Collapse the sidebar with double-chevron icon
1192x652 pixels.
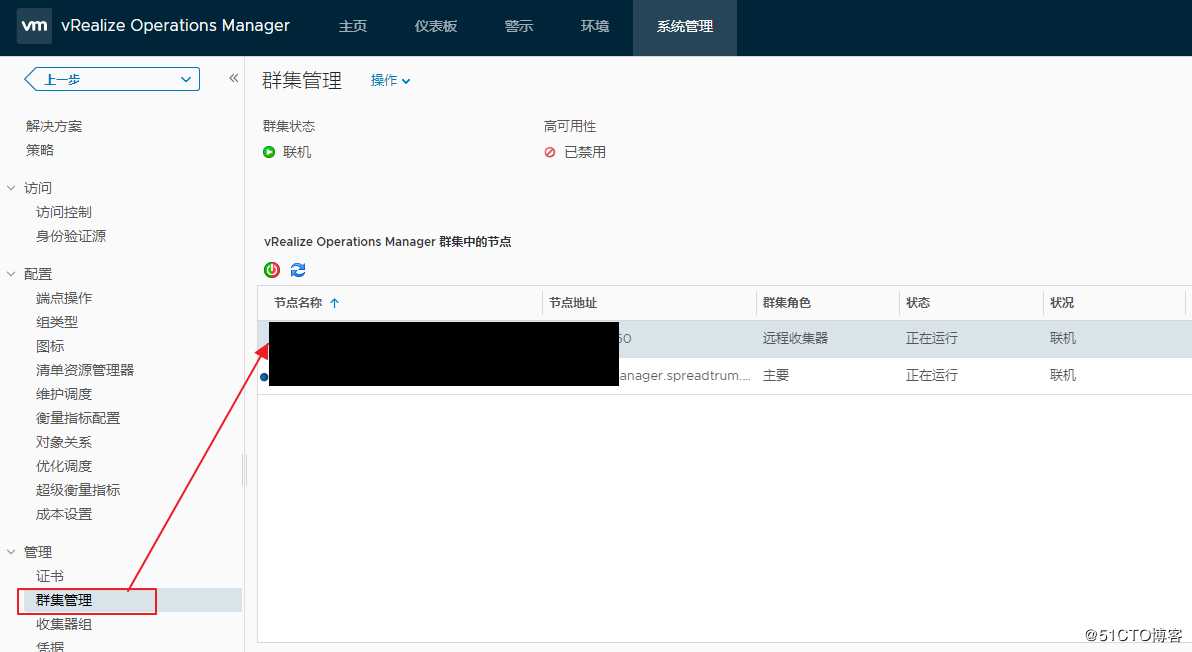coord(233,78)
